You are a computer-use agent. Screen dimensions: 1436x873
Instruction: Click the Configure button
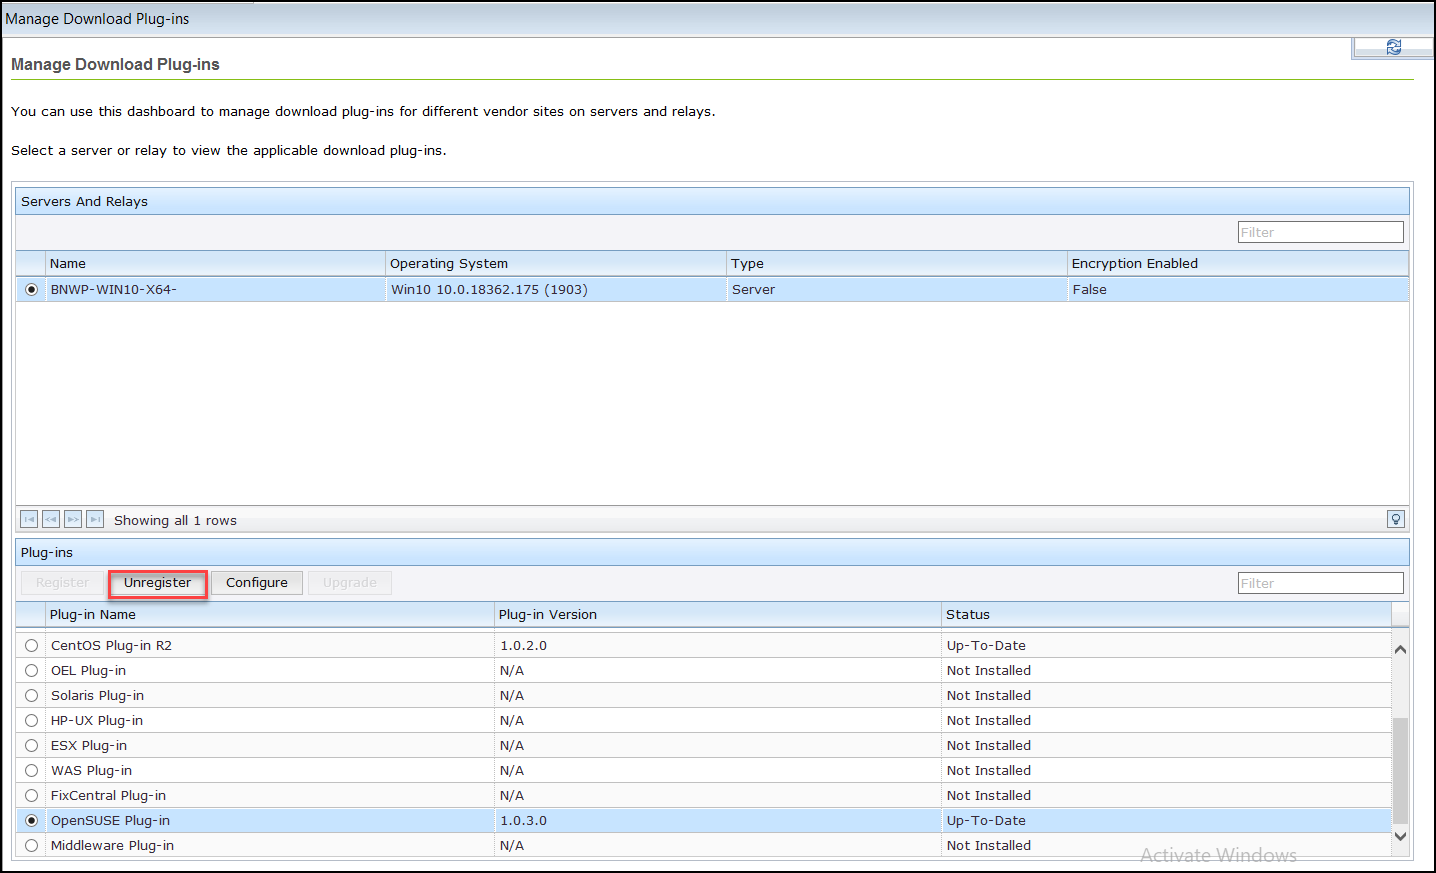coord(256,582)
